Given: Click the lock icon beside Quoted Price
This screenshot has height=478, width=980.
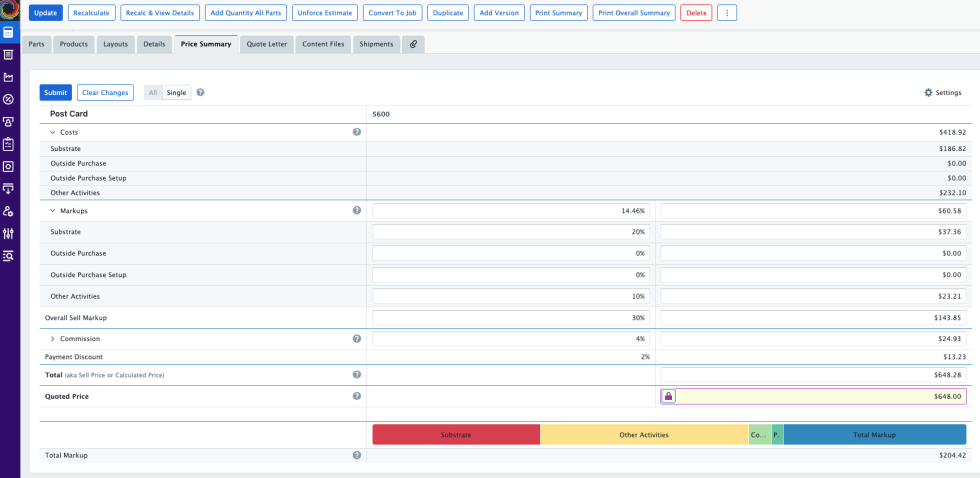Looking at the screenshot, I should (x=669, y=396).
